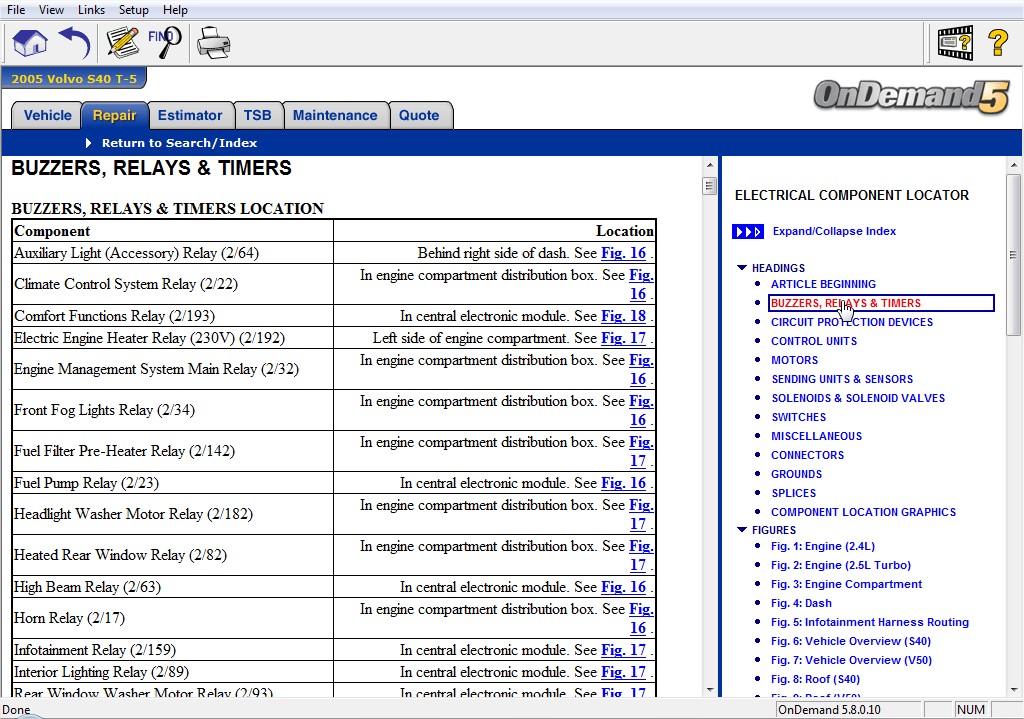Go to the Home screen icon
The width and height of the screenshot is (1024, 719).
pyautogui.click(x=30, y=43)
